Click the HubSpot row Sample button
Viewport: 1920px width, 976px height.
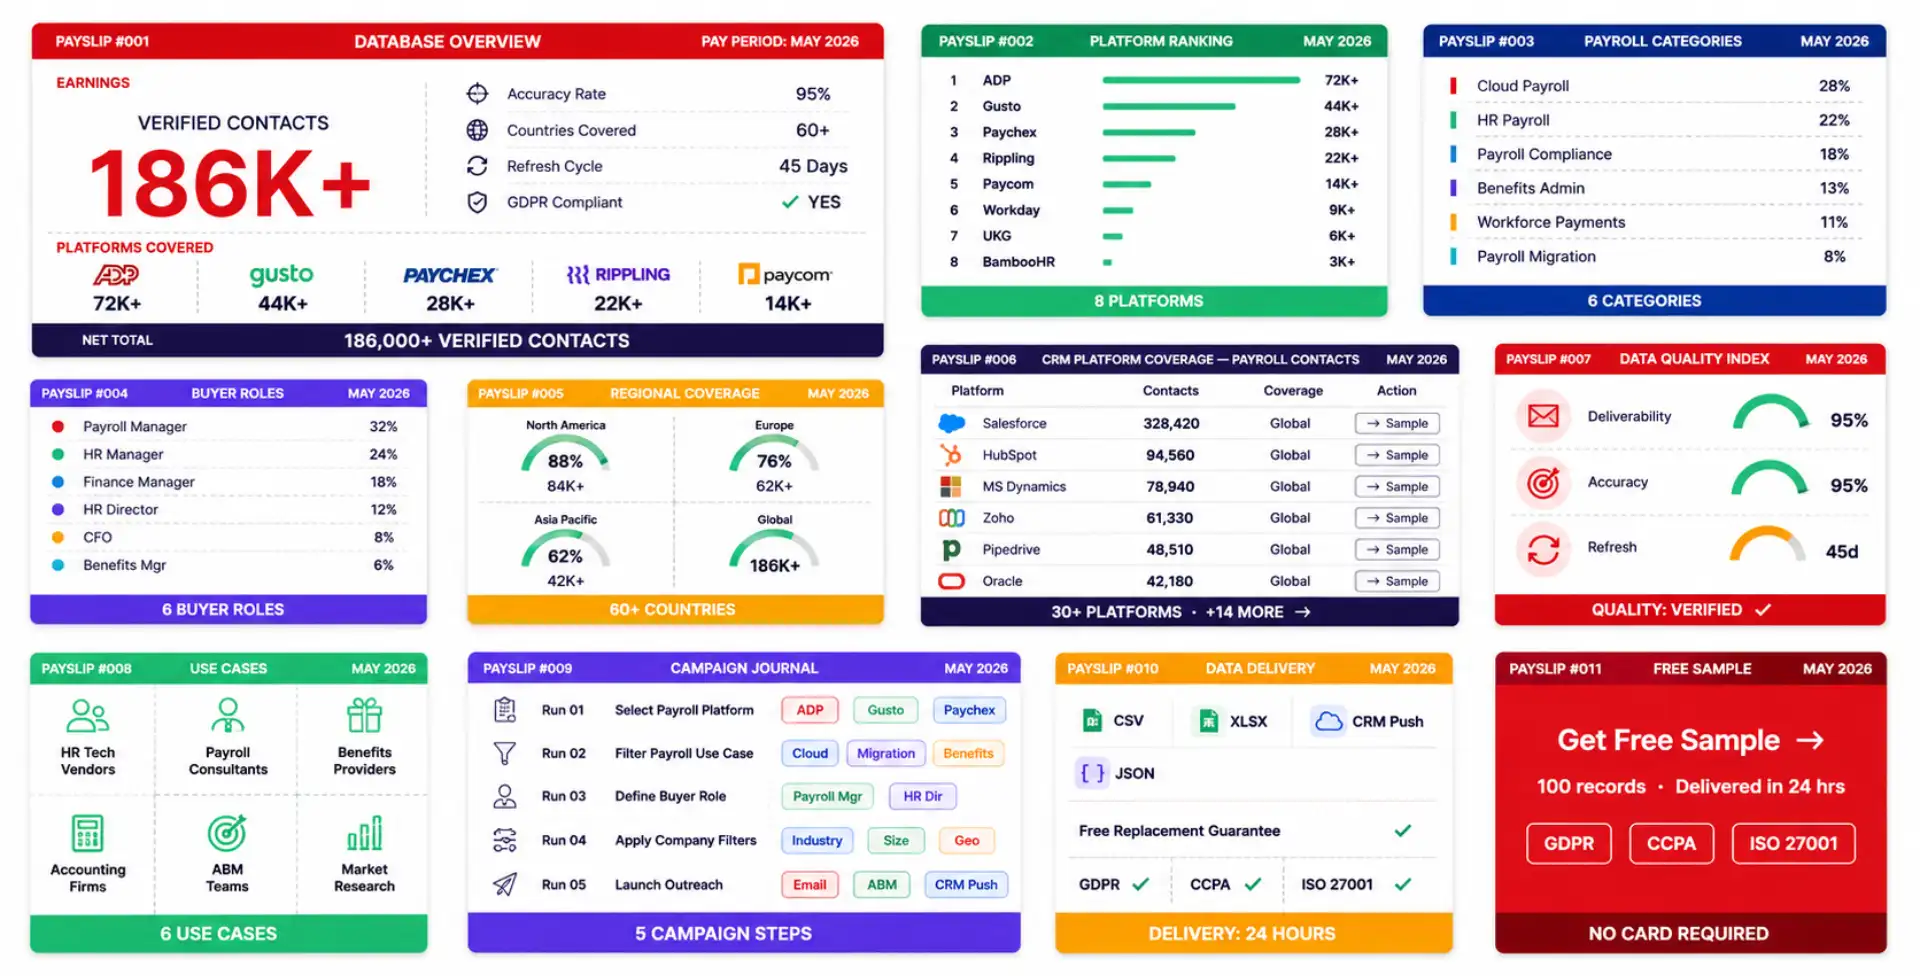point(1398,455)
